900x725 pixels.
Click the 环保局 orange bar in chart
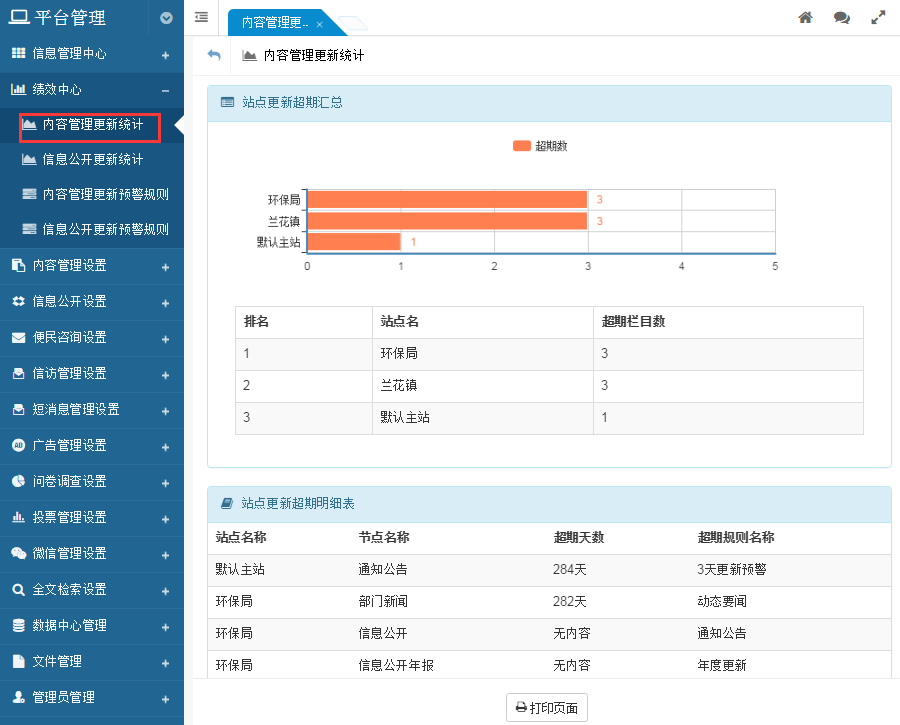pyautogui.click(x=446, y=199)
